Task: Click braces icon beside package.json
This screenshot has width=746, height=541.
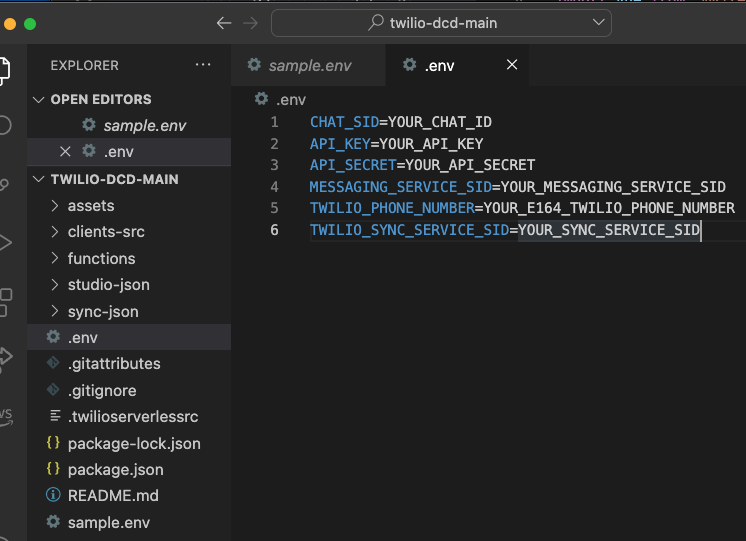Action: click(x=53, y=469)
